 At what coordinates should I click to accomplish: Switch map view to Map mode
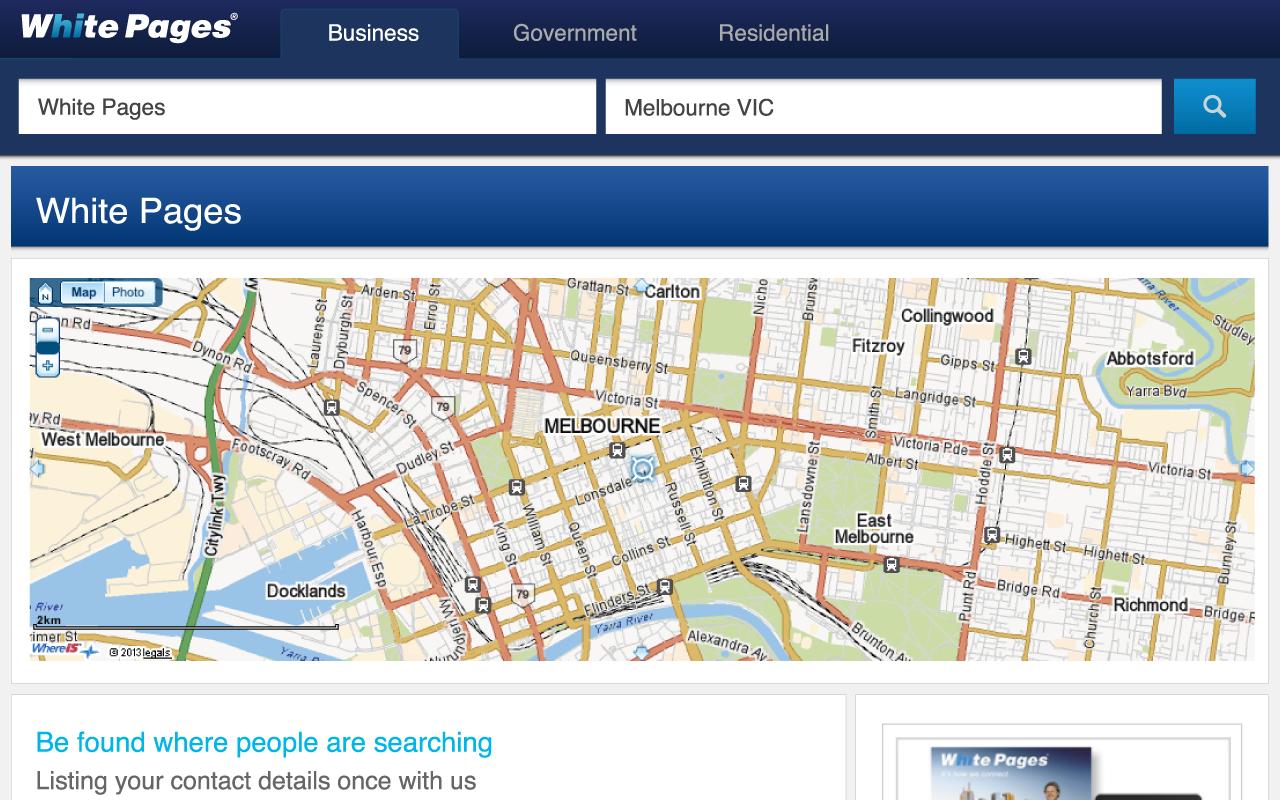(x=84, y=292)
